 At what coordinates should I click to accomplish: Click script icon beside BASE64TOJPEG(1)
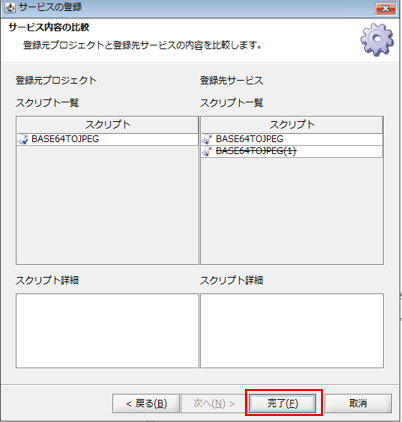[x=207, y=151]
